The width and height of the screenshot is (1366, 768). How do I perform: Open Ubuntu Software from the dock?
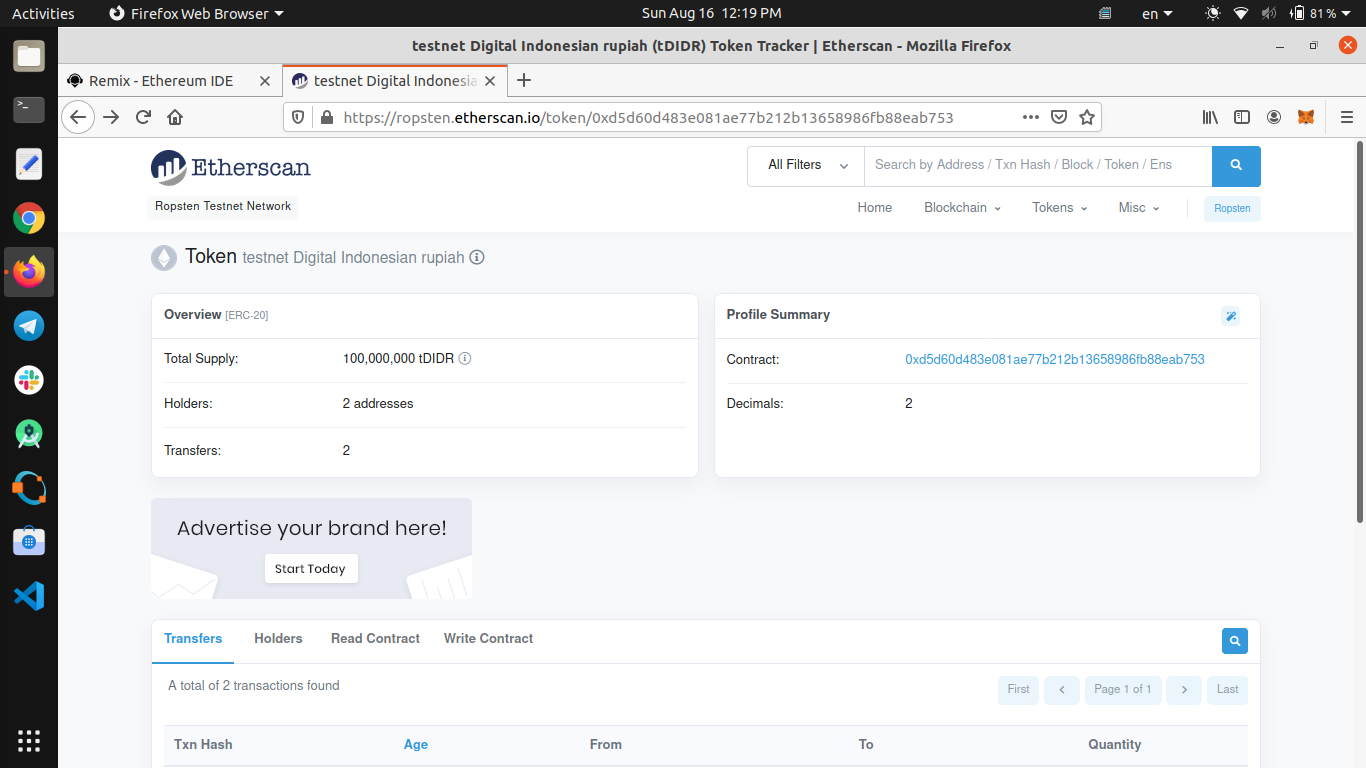click(29, 542)
